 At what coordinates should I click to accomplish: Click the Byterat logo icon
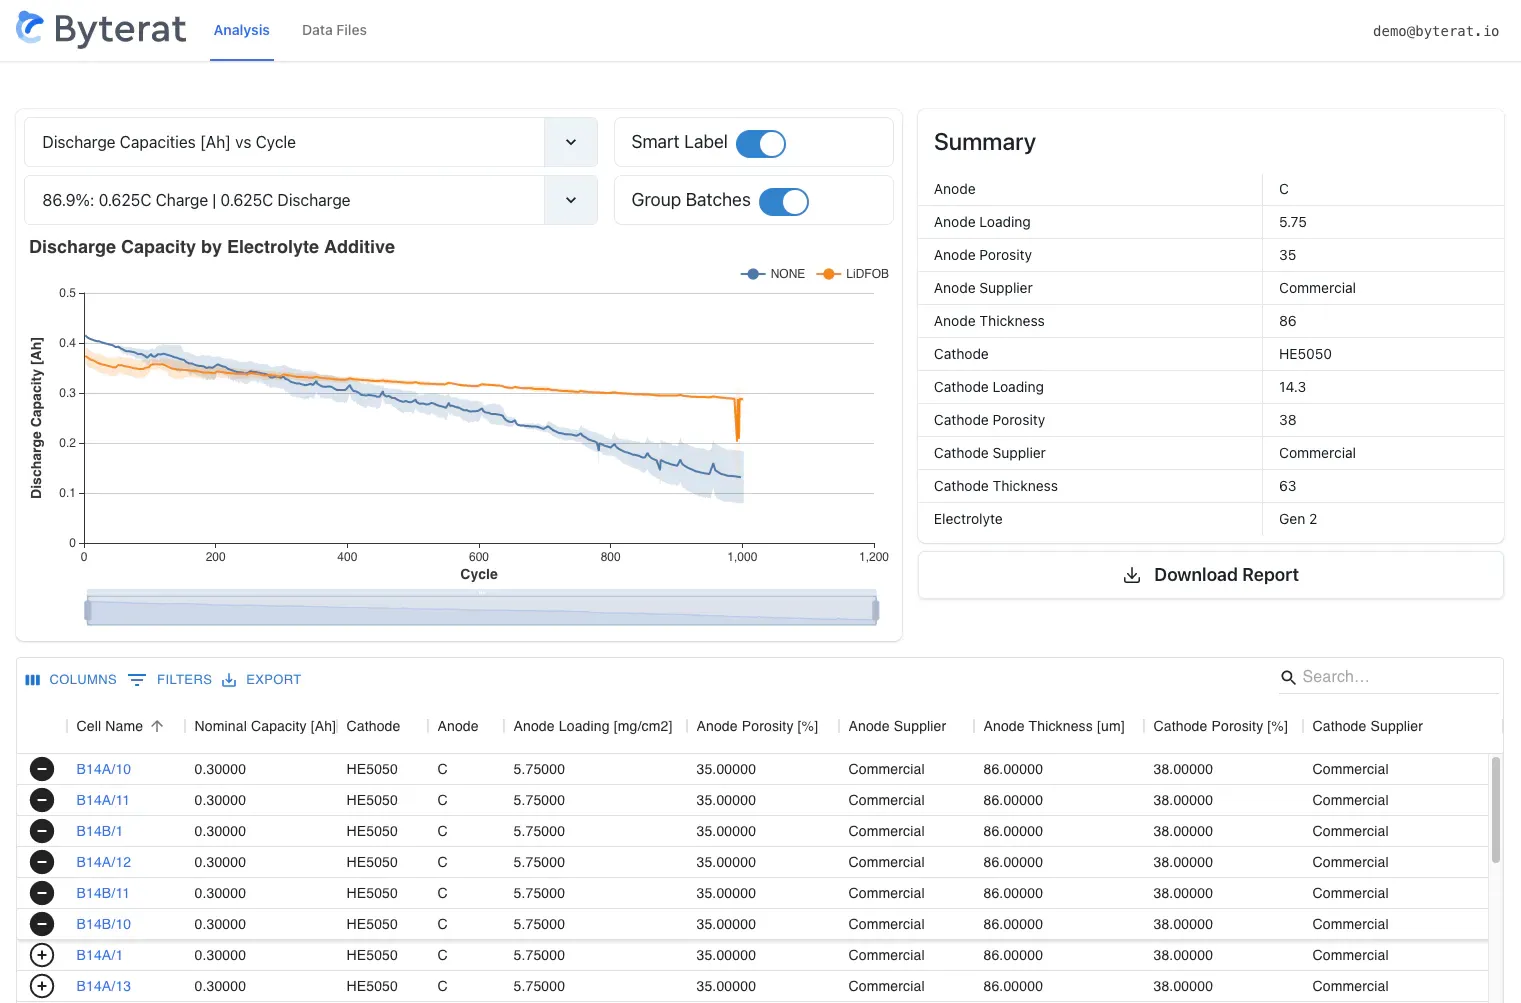click(x=29, y=29)
